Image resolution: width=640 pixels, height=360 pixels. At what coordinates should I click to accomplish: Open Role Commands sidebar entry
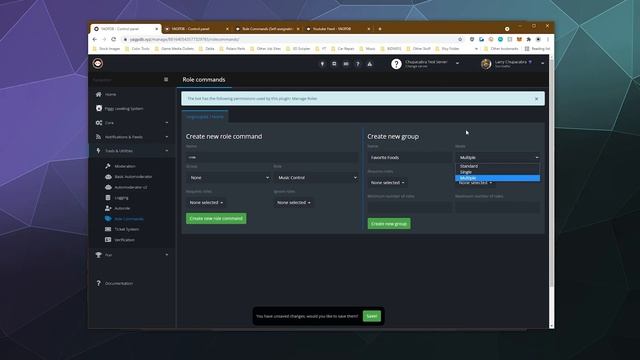(x=129, y=219)
